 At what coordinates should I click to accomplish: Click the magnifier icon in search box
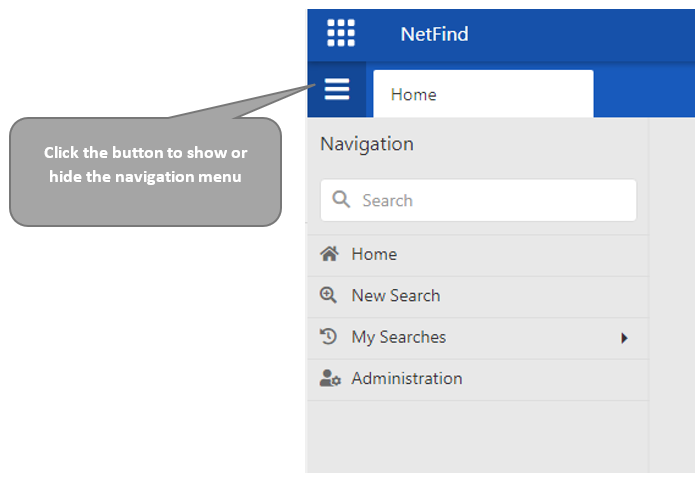(x=341, y=200)
